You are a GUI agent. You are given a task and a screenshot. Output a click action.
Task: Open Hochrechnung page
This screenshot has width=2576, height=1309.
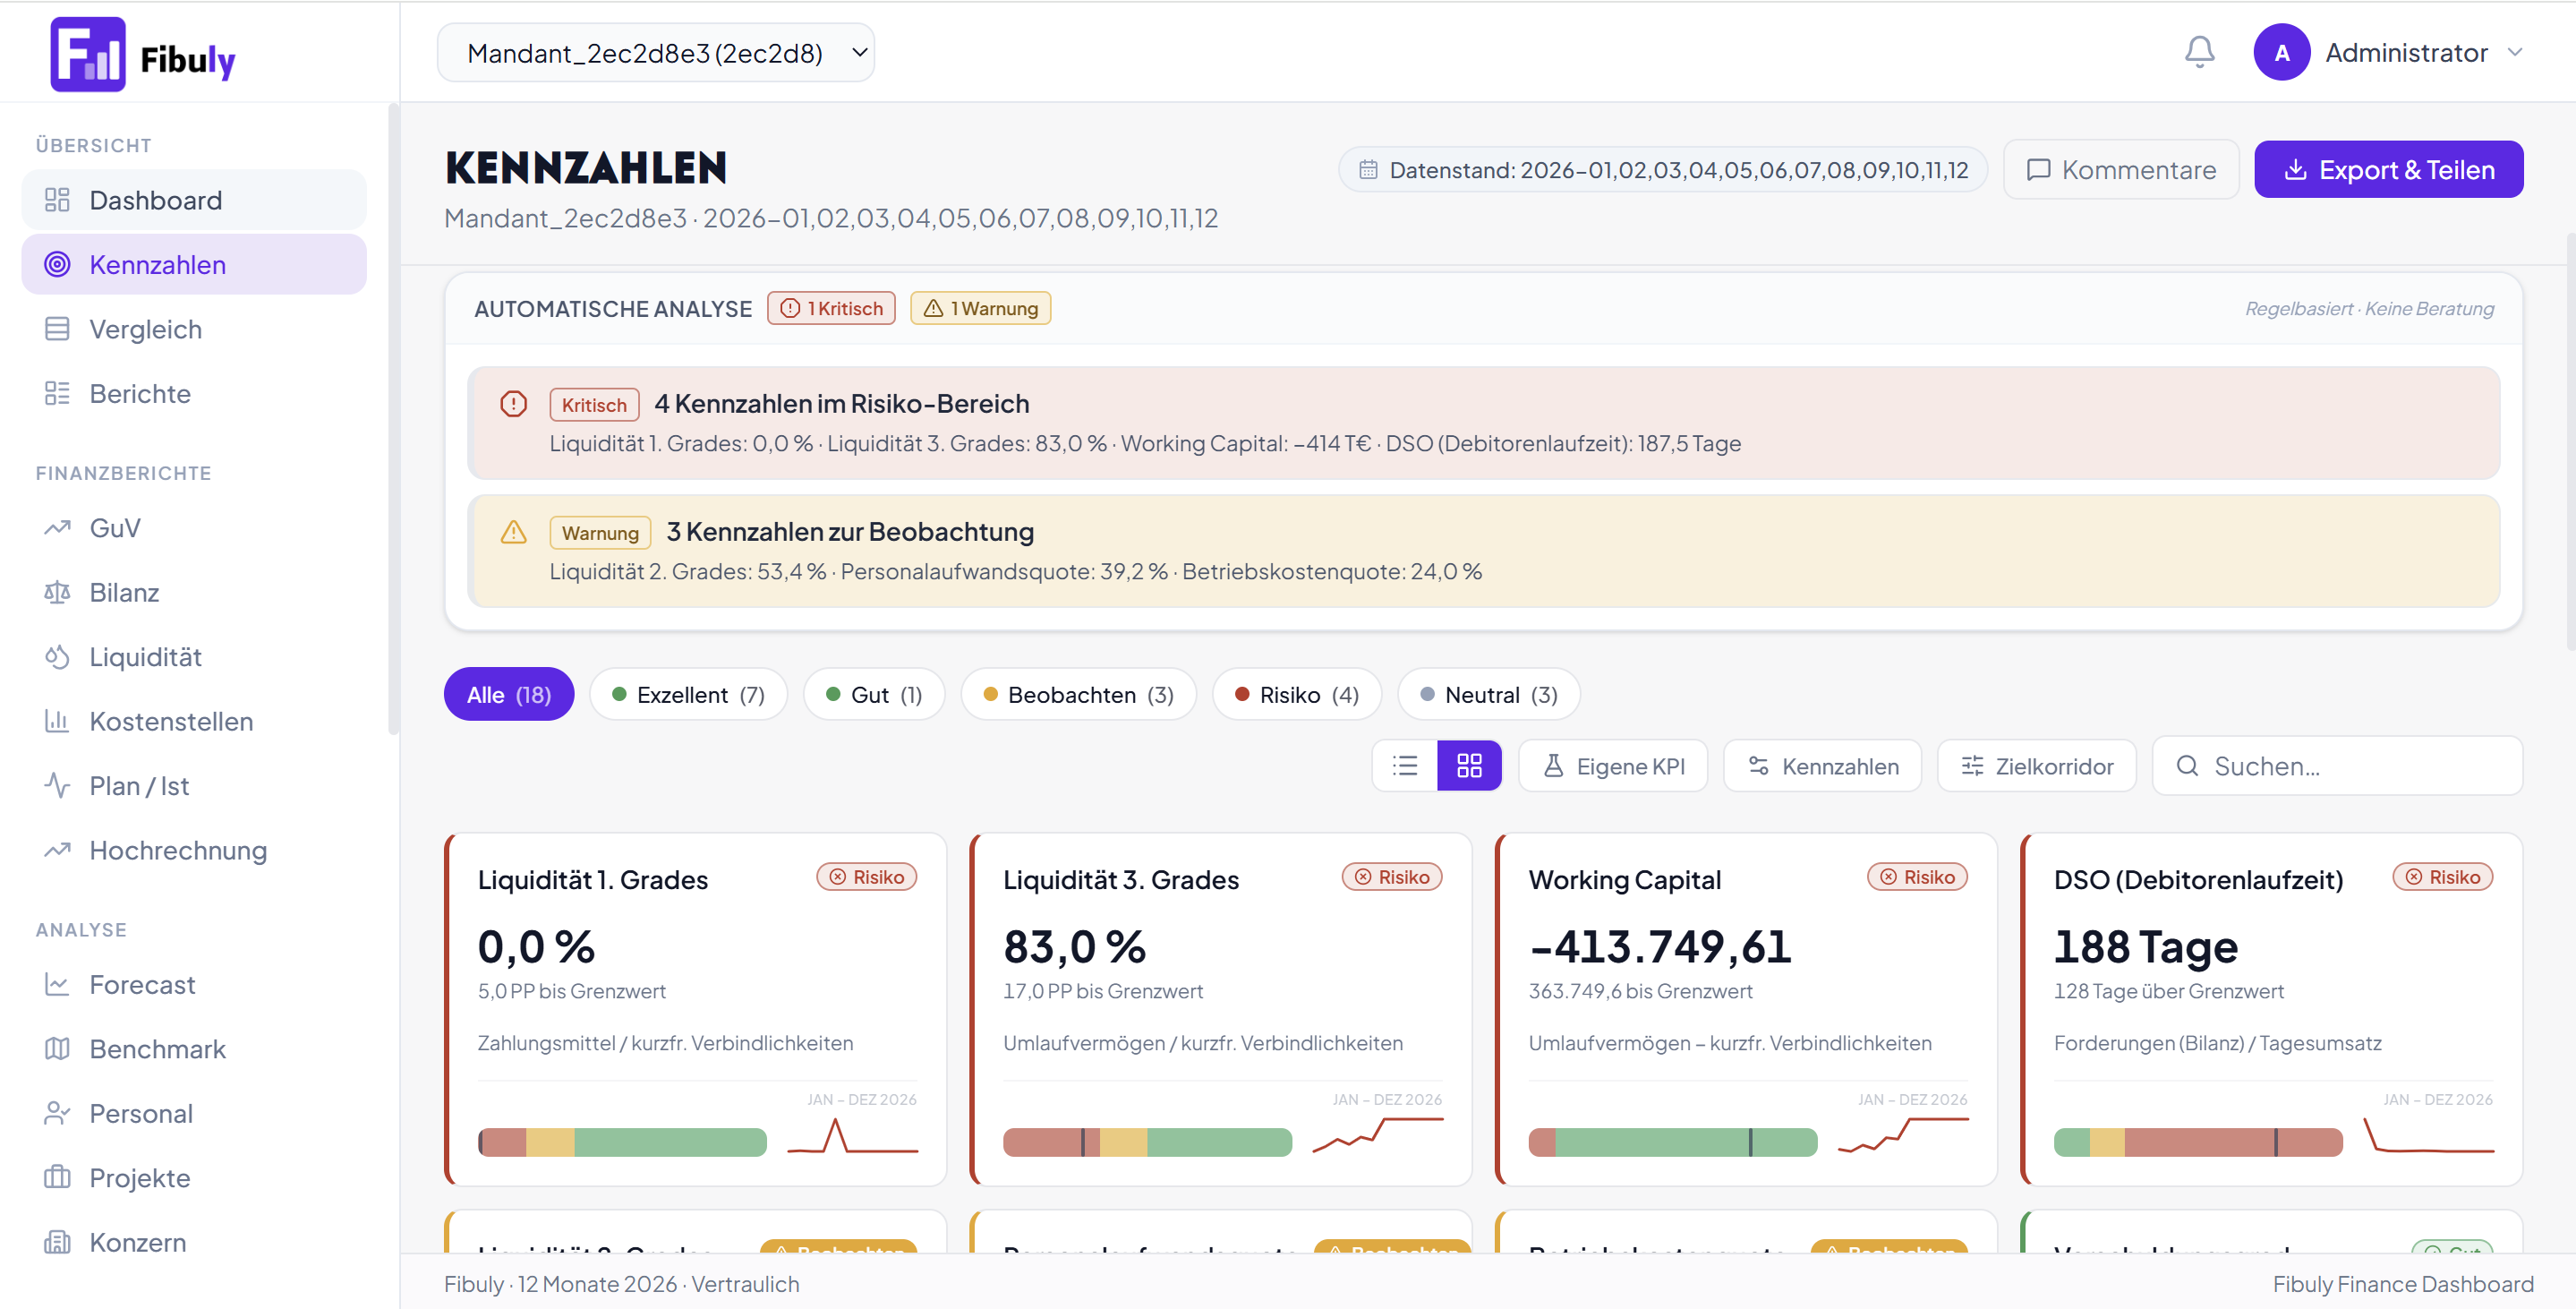(x=194, y=851)
